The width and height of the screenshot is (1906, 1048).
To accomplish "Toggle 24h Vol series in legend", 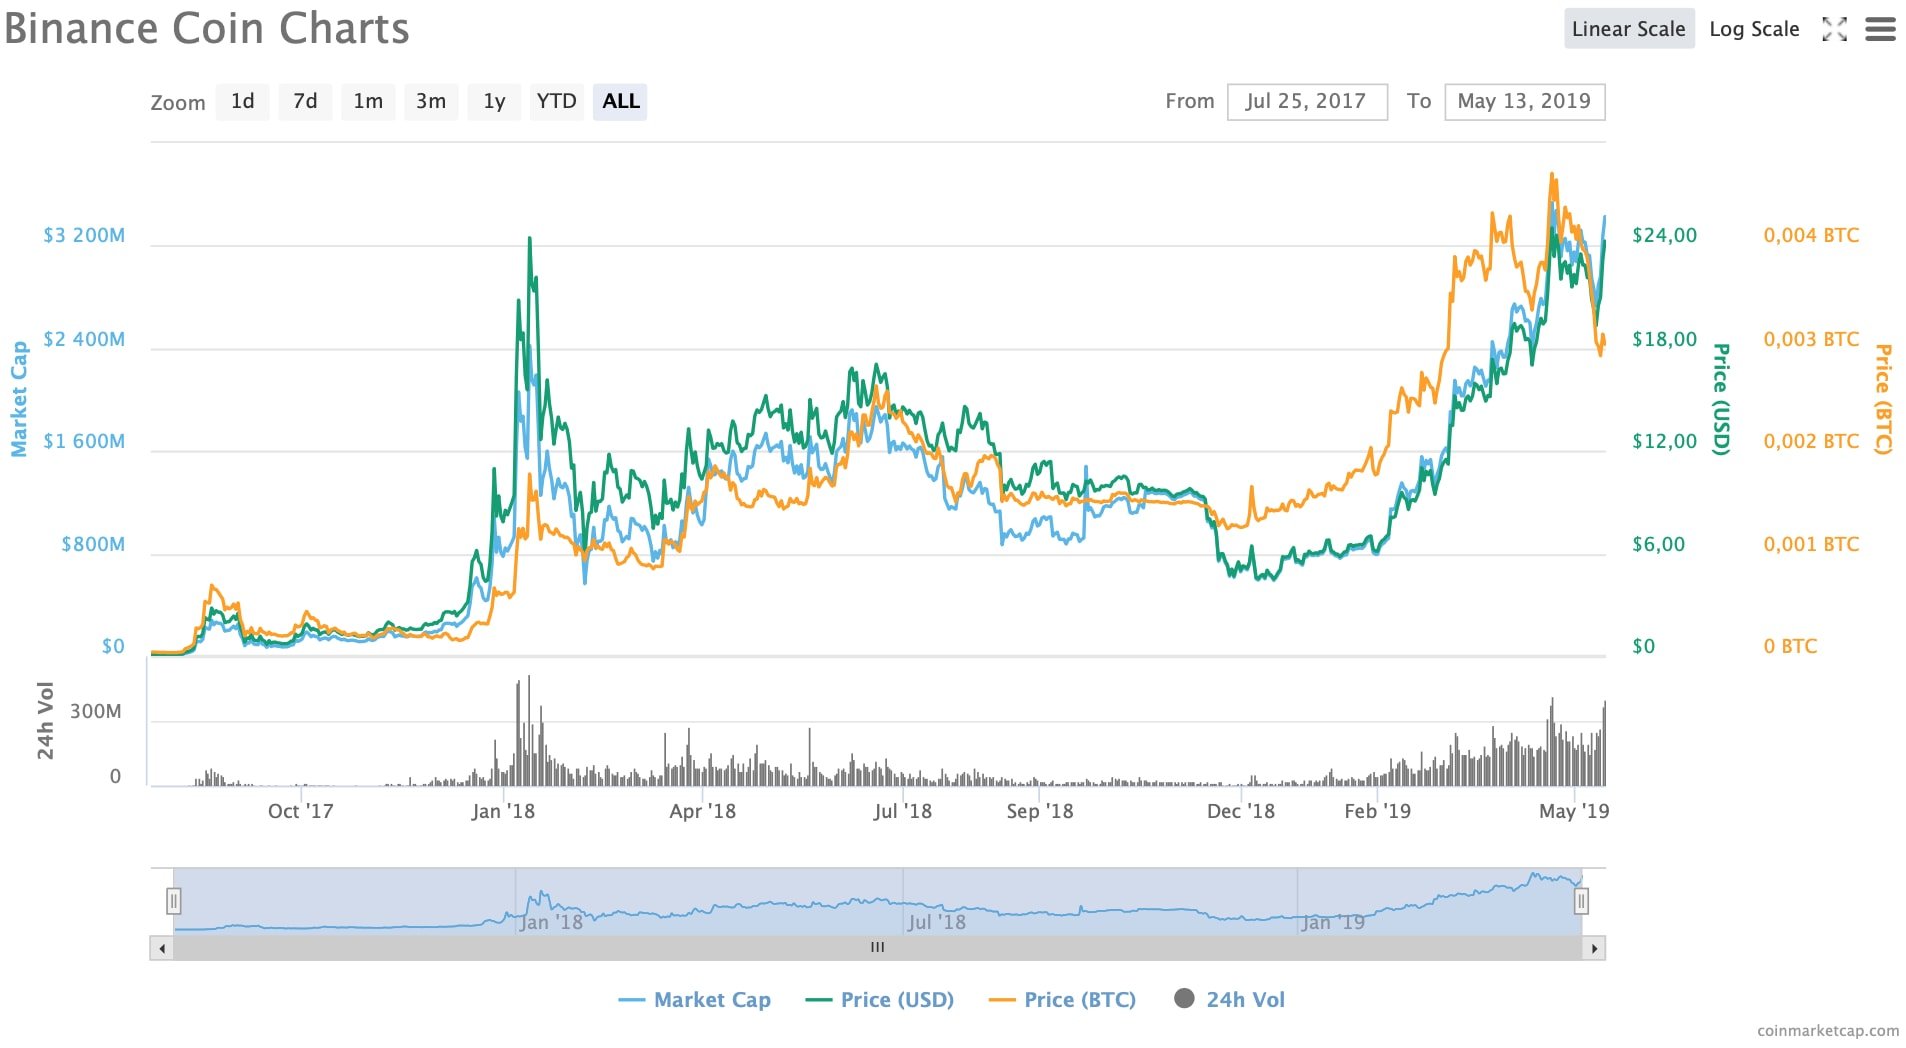I will pos(1229,999).
